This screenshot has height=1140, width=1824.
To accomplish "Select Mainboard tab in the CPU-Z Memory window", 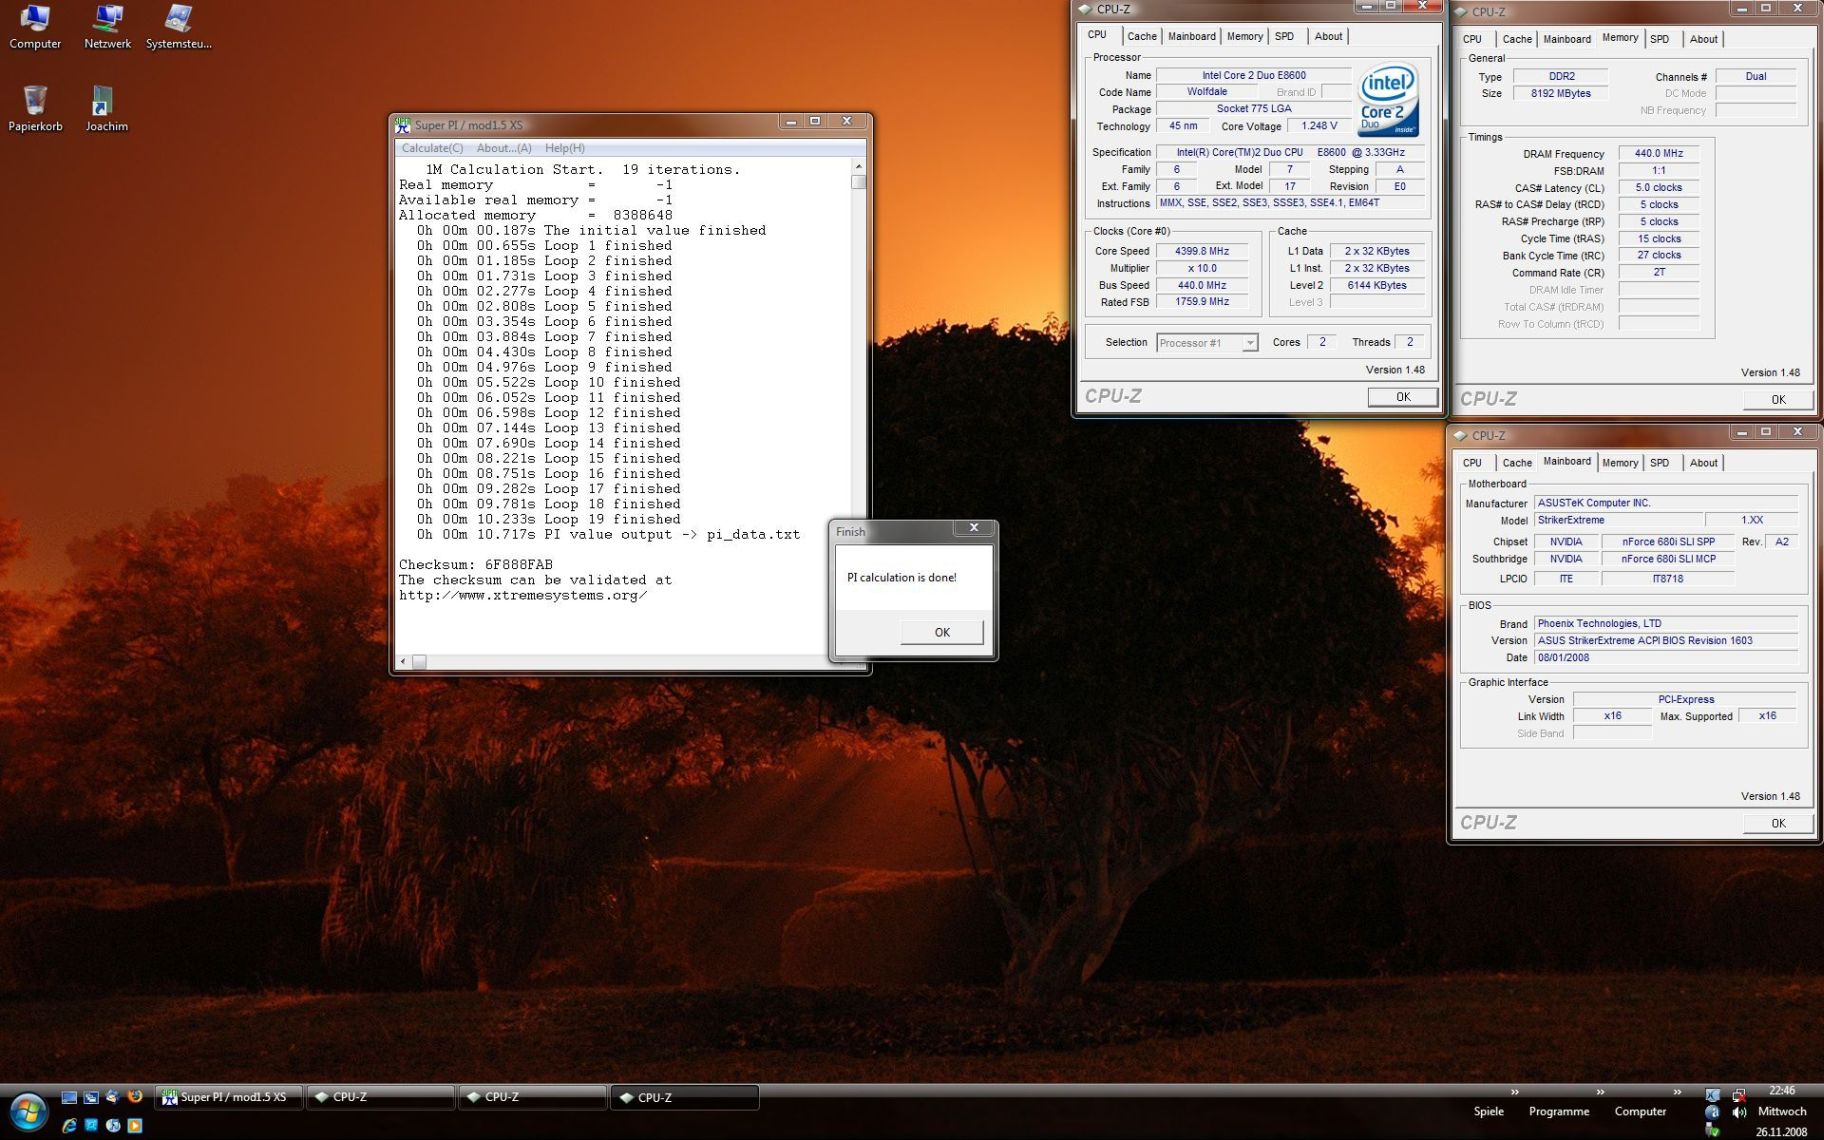I will [x=1567, y=39].
